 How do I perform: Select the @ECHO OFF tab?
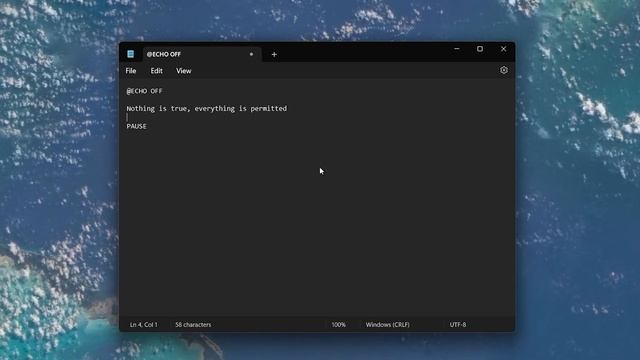(x=202, y=54)
